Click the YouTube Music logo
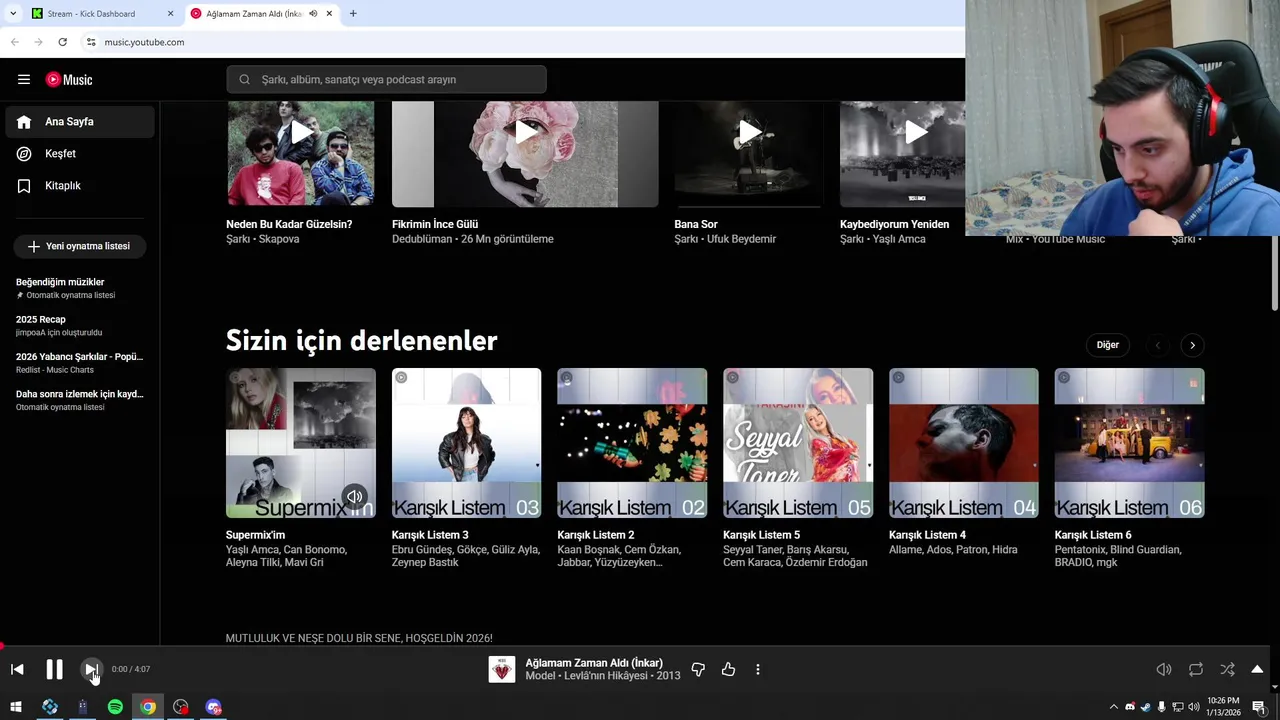1280x720 pixels. click(69, 80)
